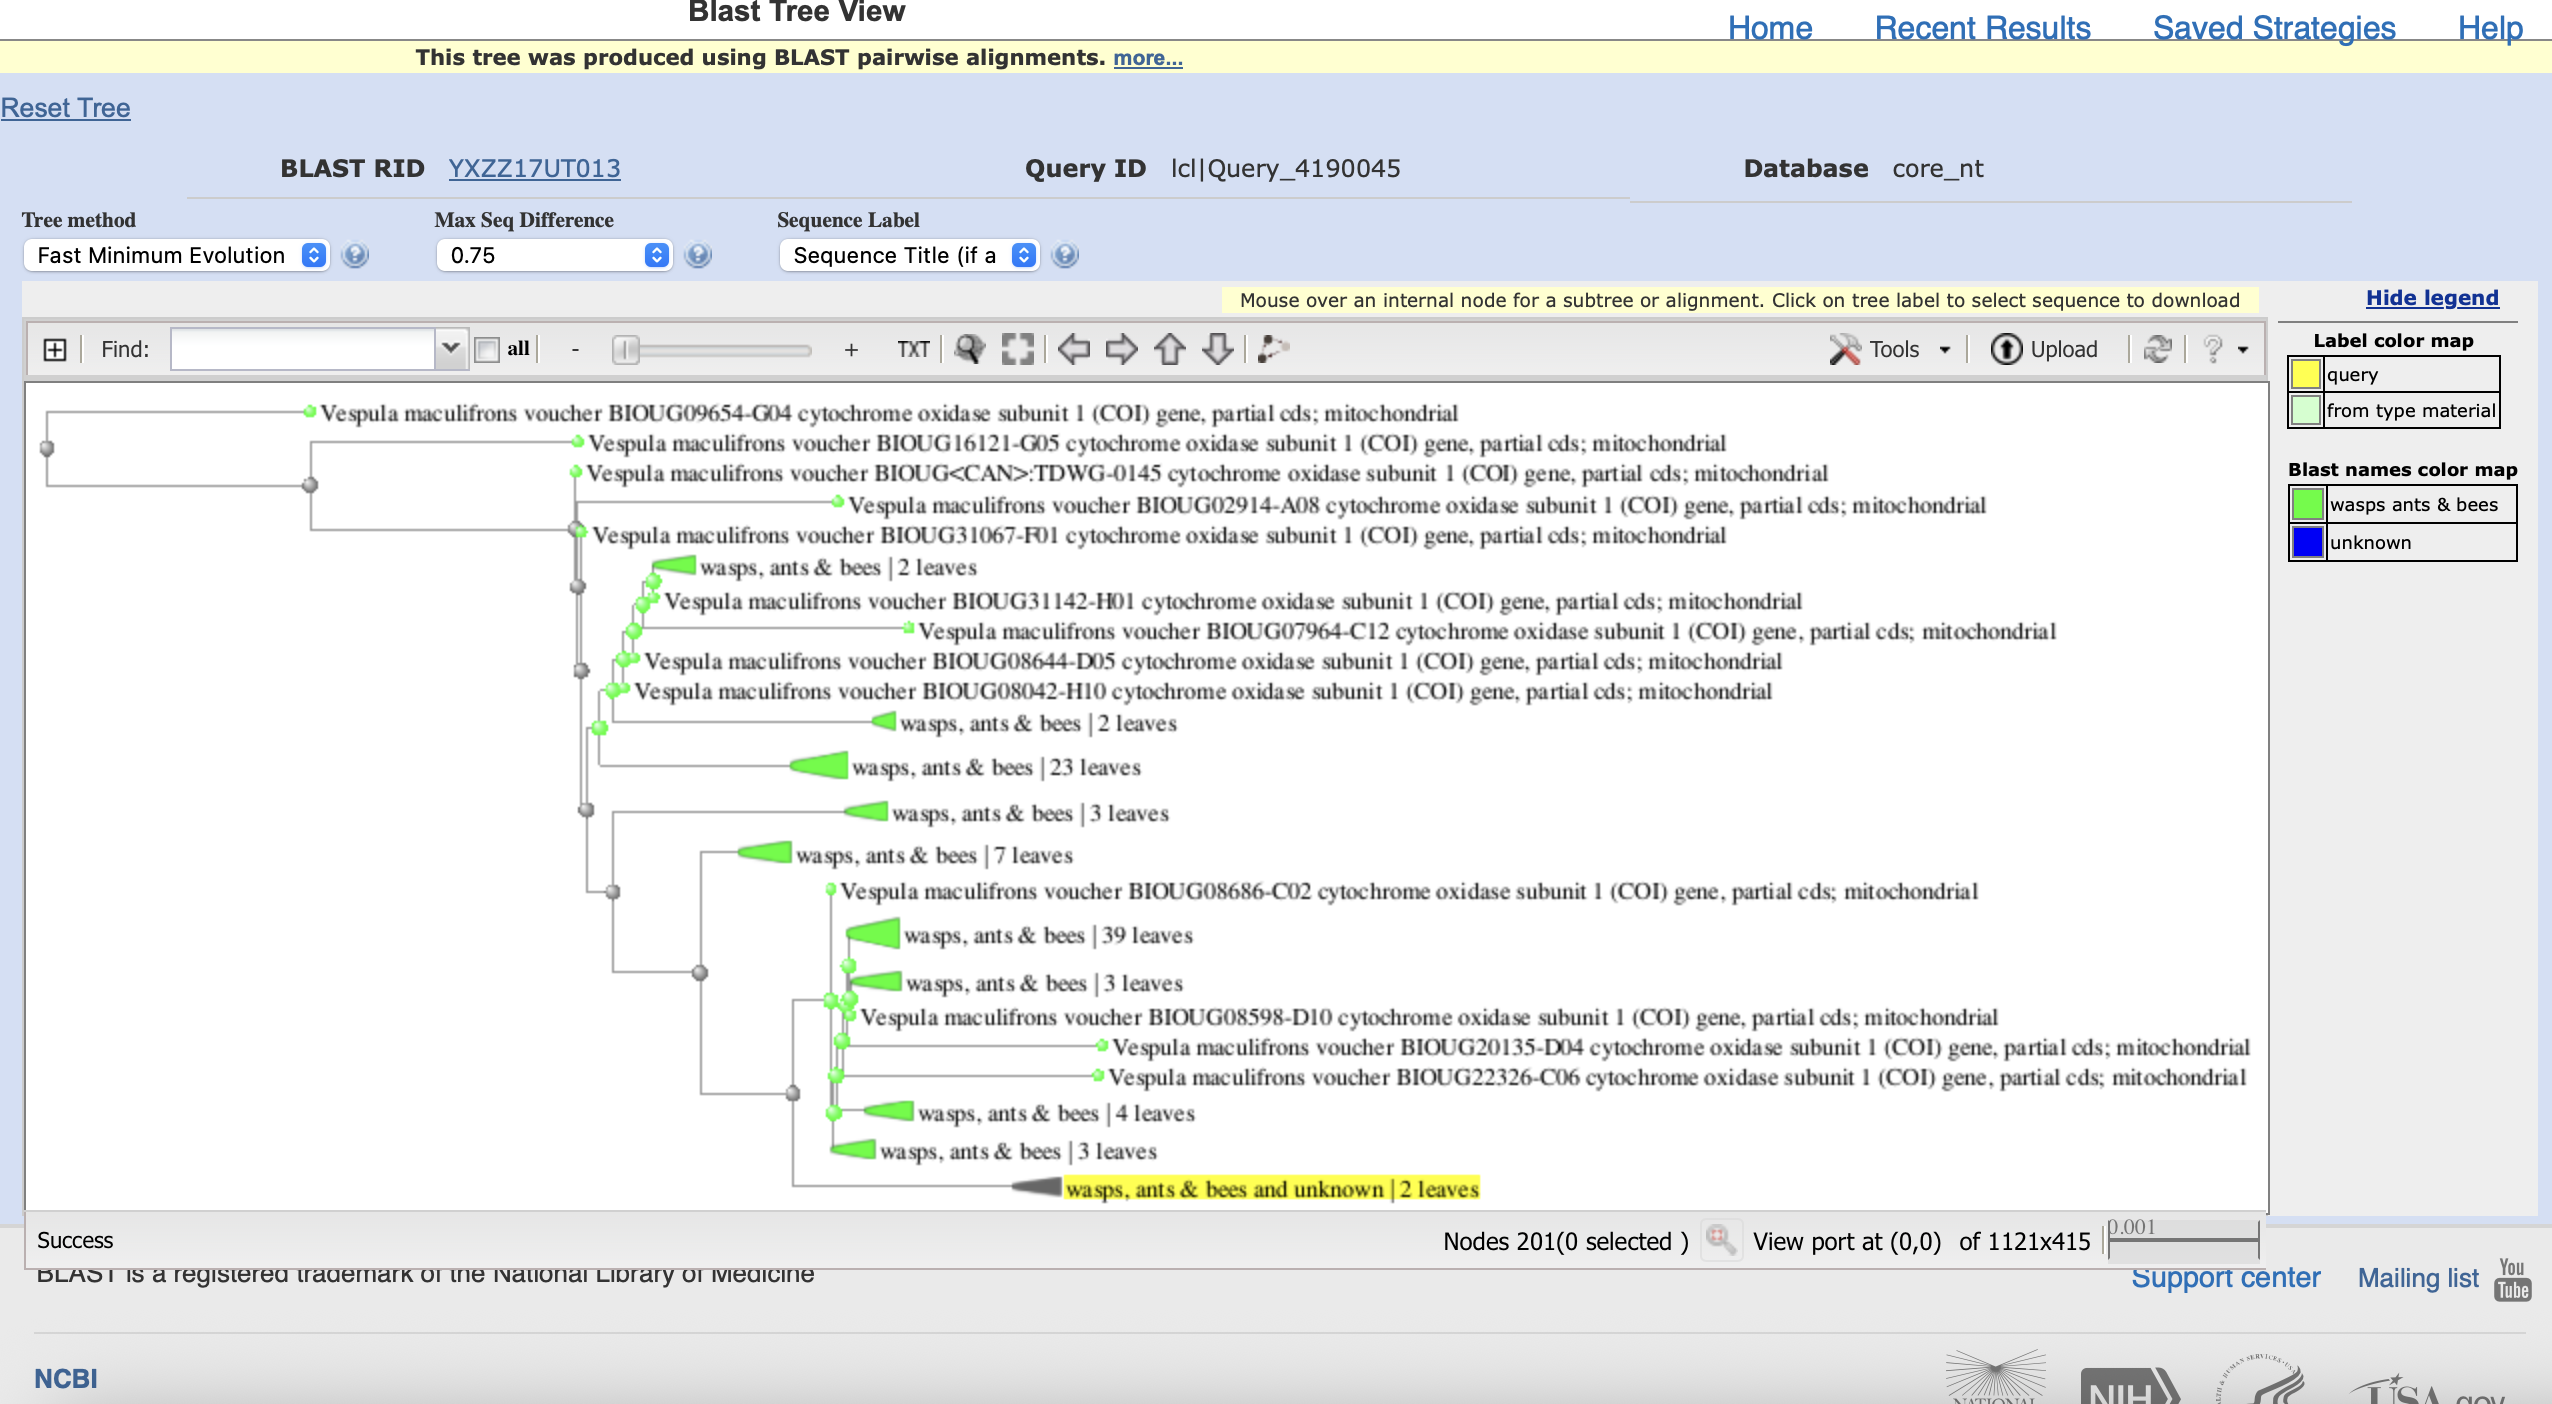Click the zoom slider handle
This screenshot has width=2552, height=1404.
pos(626,349)
